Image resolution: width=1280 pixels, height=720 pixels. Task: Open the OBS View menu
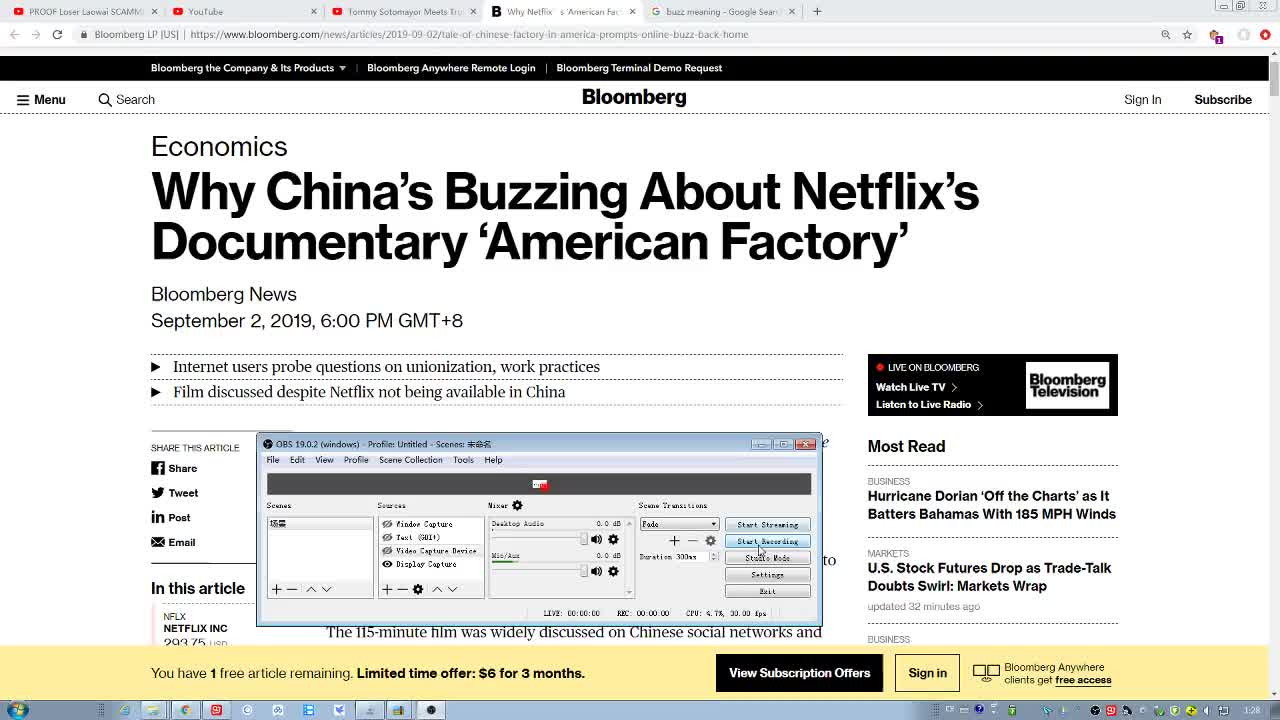point(324,460)
